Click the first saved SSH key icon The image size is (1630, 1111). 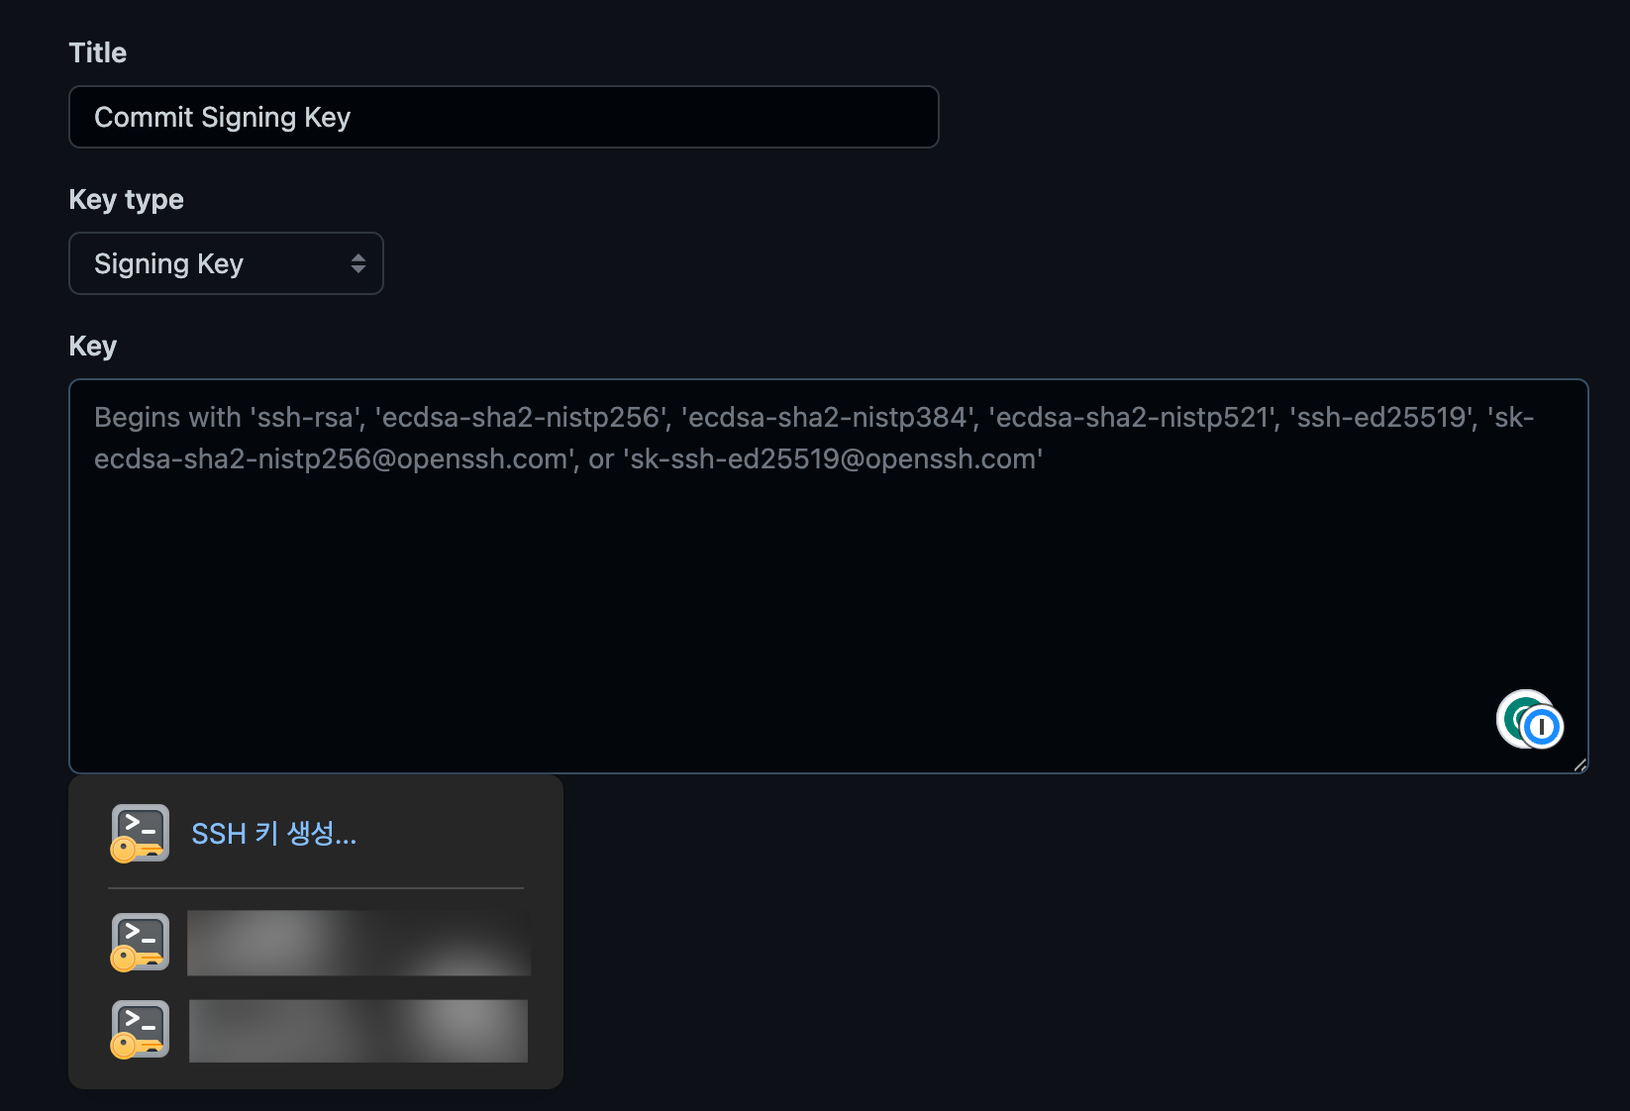(139, 942)
